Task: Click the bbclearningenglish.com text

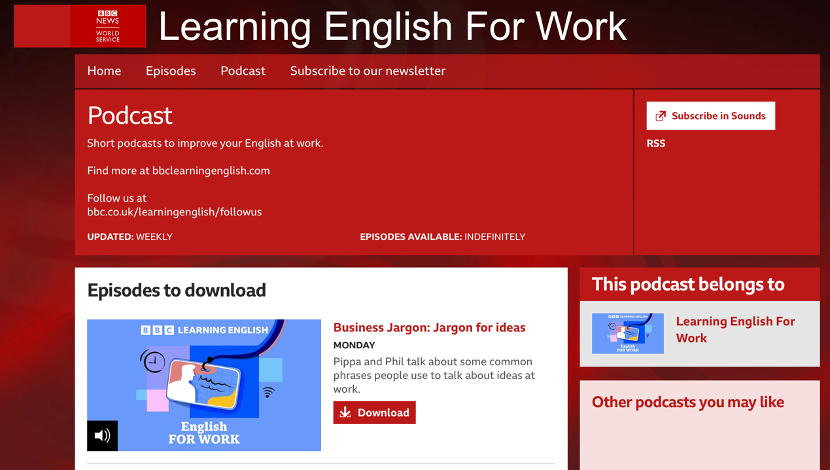Action: tap(211, 170)
